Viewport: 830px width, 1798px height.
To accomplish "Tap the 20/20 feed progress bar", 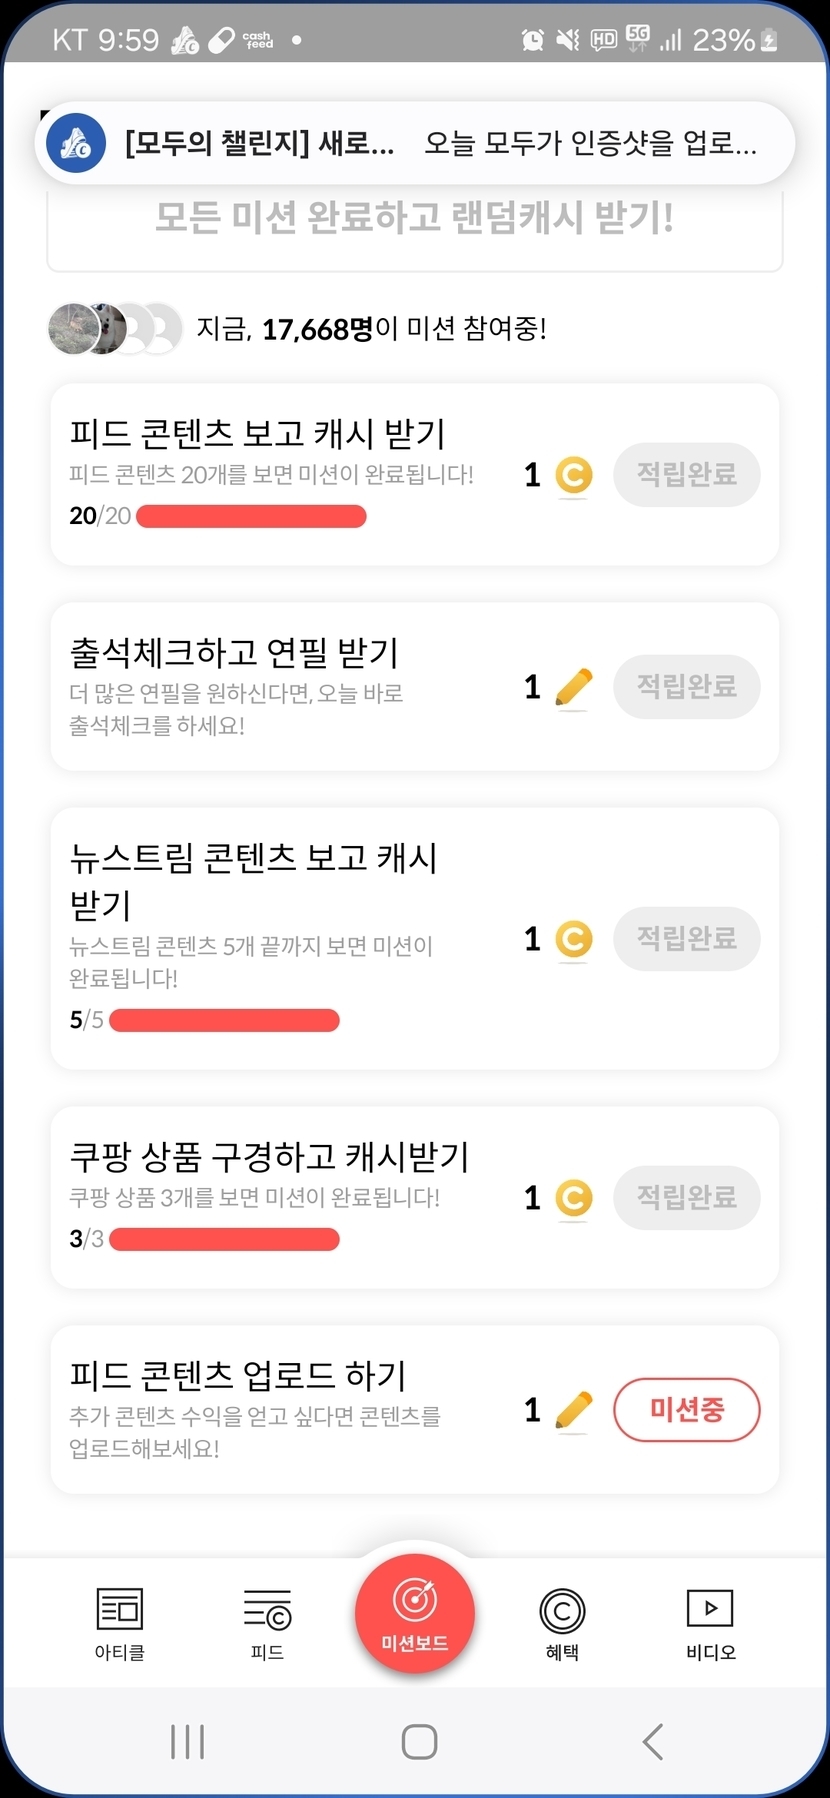I will tap(251, 516).
